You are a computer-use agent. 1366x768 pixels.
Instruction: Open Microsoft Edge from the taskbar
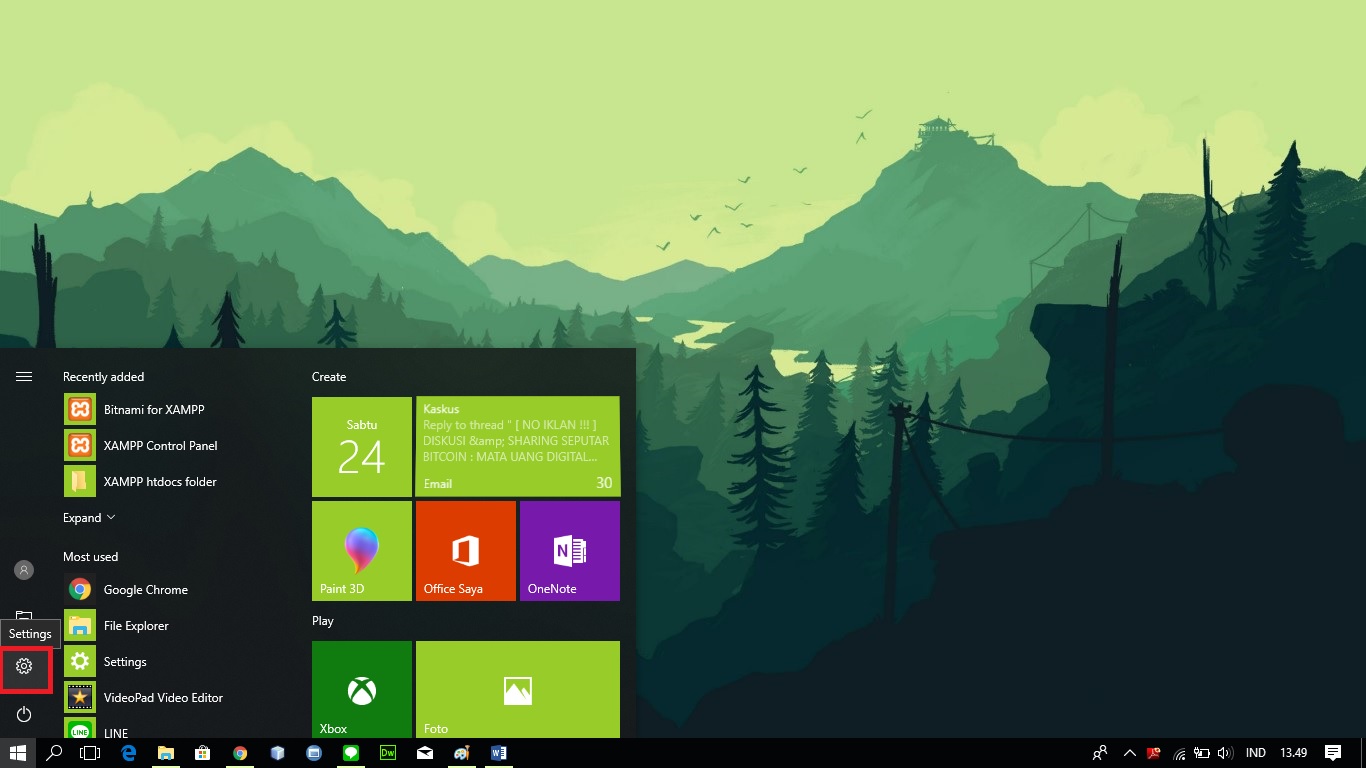(x=129, y=753)
